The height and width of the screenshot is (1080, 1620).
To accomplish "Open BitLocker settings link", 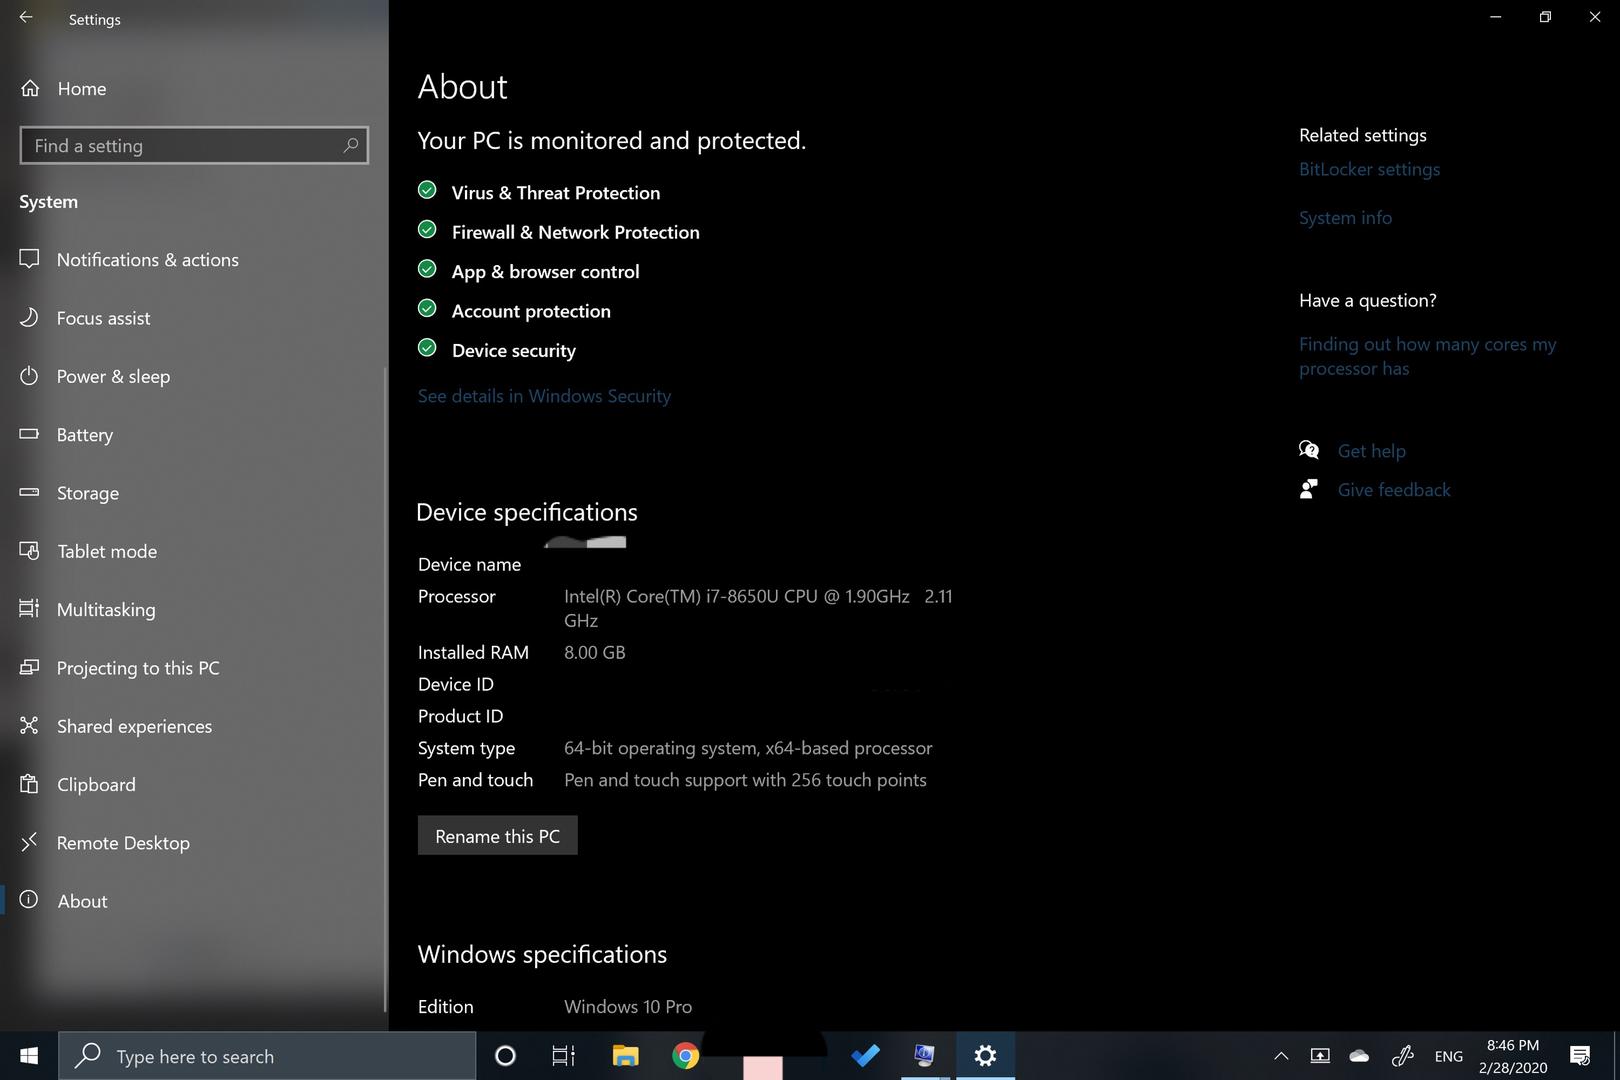I will pos(1369,169).
